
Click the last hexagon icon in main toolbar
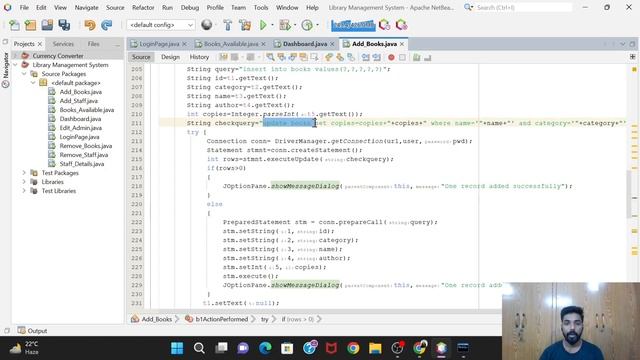point(401,25)
